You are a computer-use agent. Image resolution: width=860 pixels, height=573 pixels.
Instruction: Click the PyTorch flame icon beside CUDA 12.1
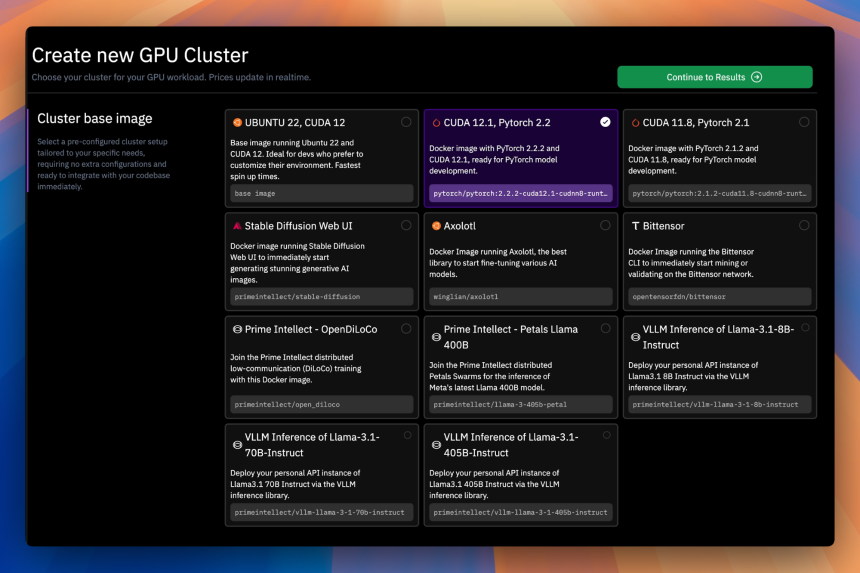[x=436, y=123]
